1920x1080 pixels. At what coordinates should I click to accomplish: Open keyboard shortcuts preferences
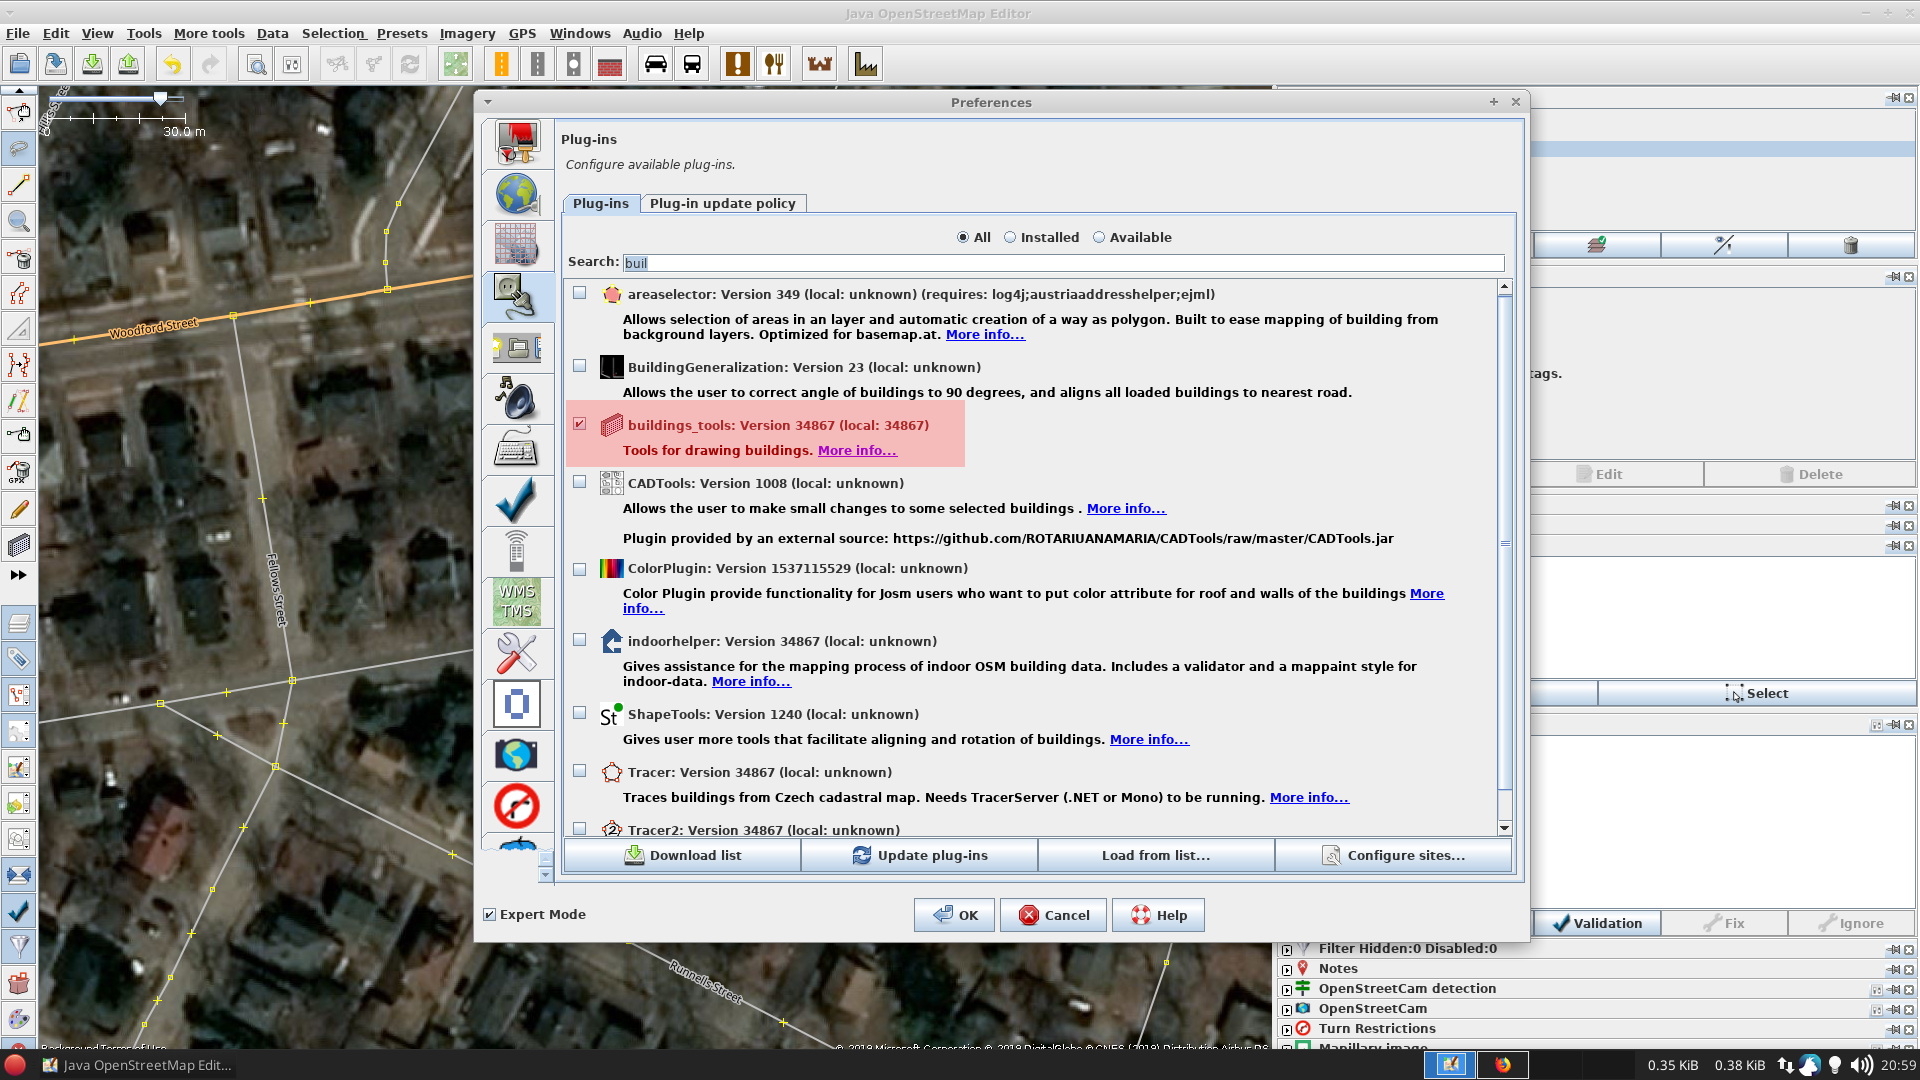pos(517,449)
